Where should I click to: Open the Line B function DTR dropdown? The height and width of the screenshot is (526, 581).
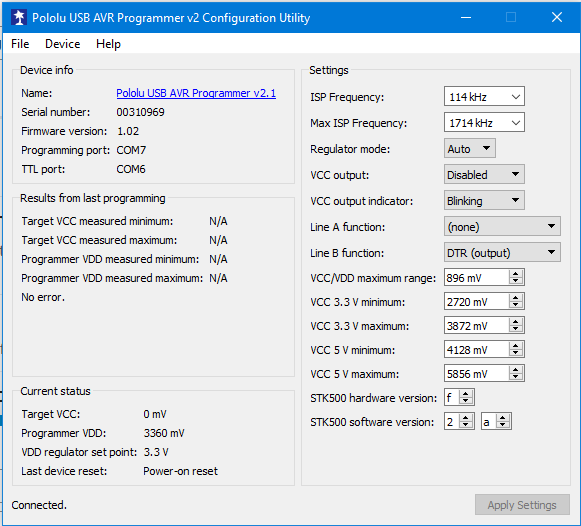tap(502, 252)
